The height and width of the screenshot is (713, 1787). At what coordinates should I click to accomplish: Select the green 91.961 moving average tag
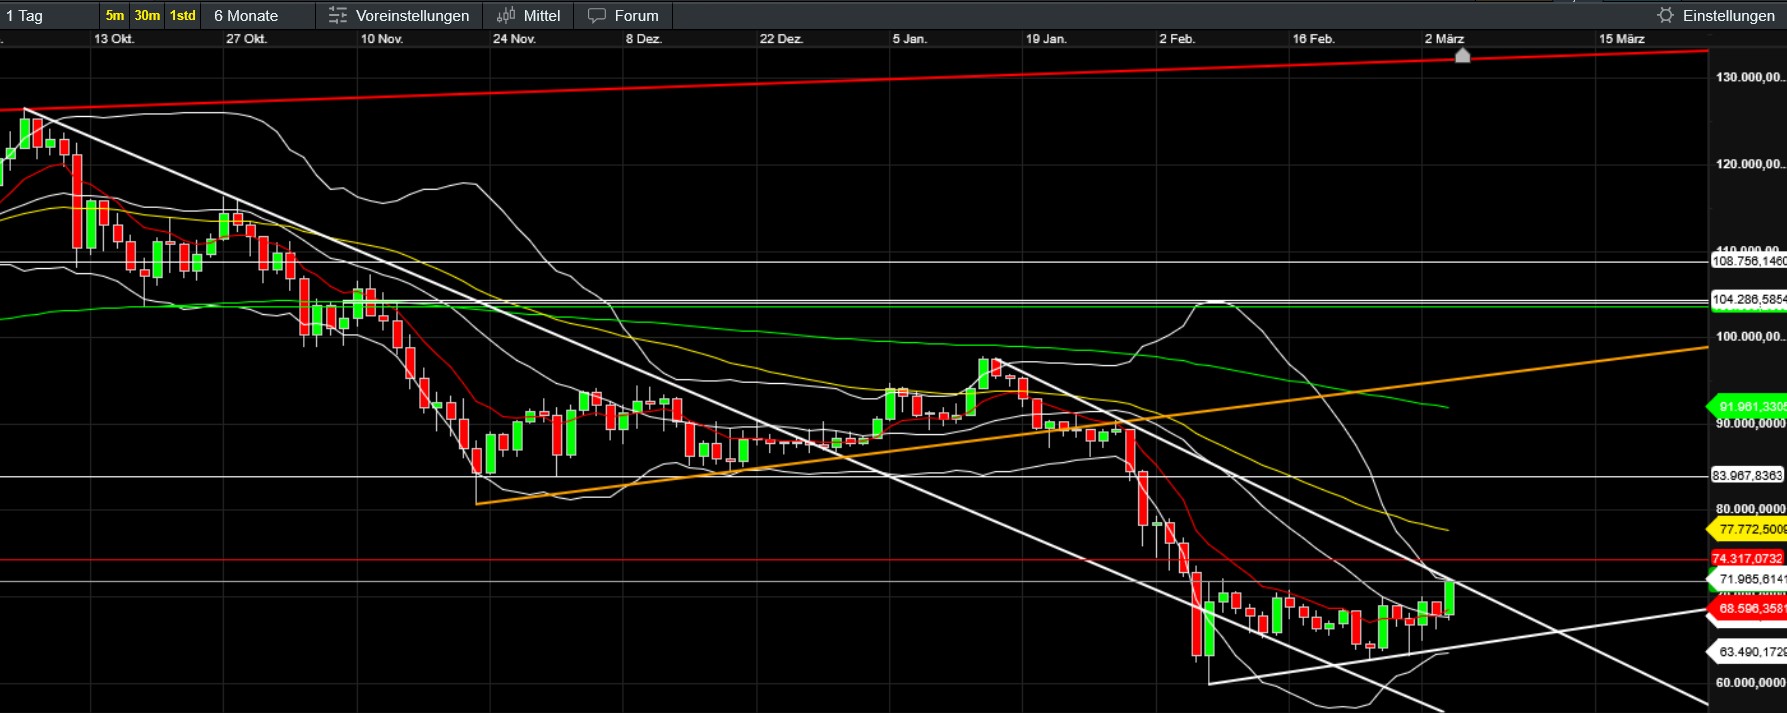1748,407
